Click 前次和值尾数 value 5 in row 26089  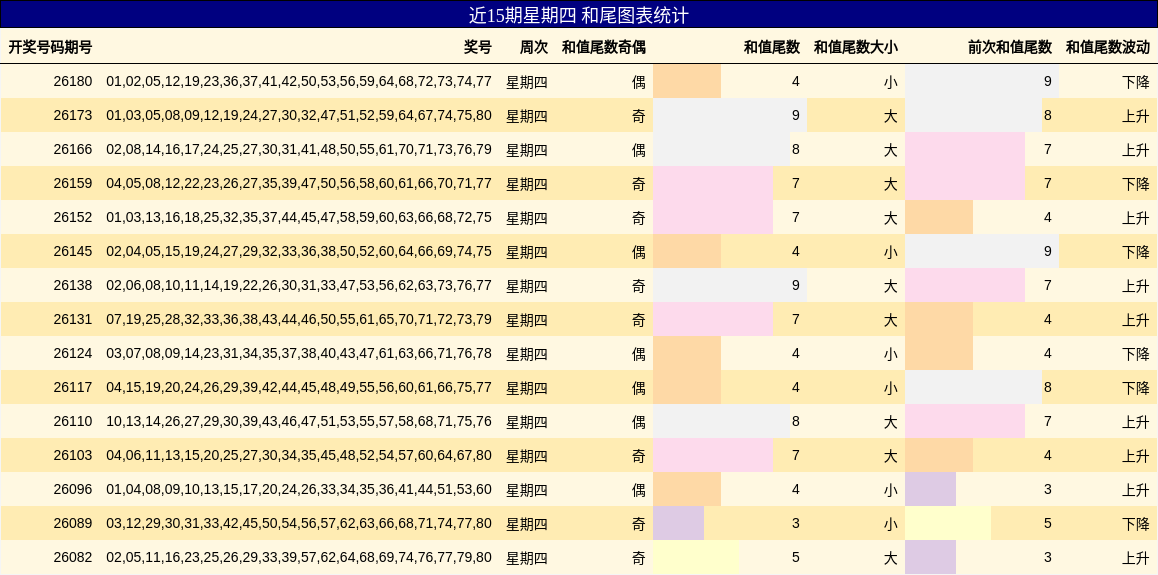click(1047, 523)
